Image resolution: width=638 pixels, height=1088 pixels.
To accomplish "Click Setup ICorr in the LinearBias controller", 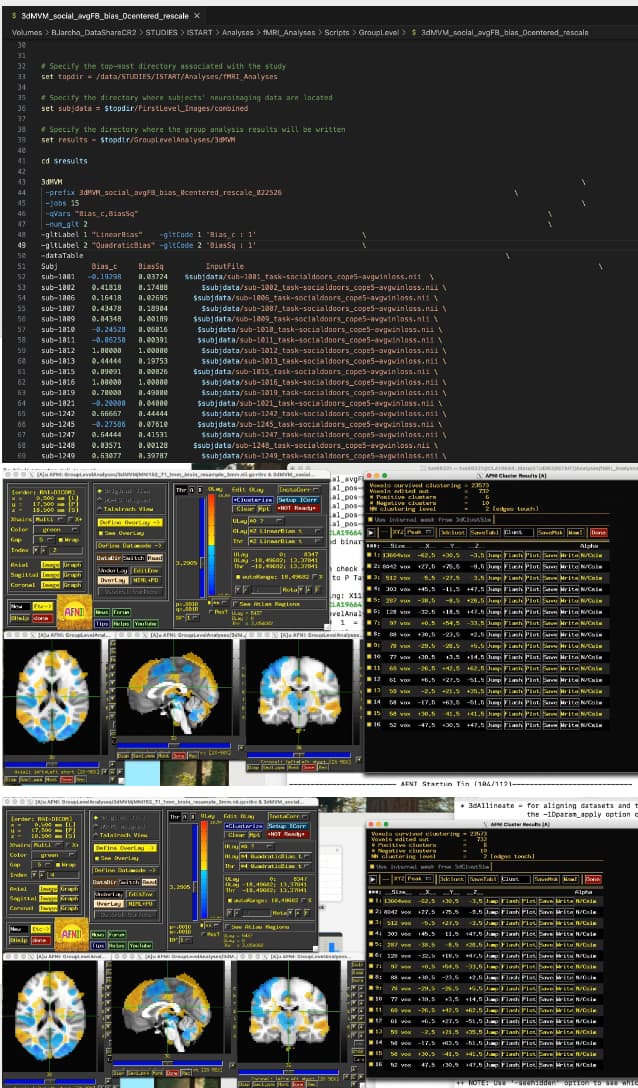I will pyautogui.click(x=297, y=499).
